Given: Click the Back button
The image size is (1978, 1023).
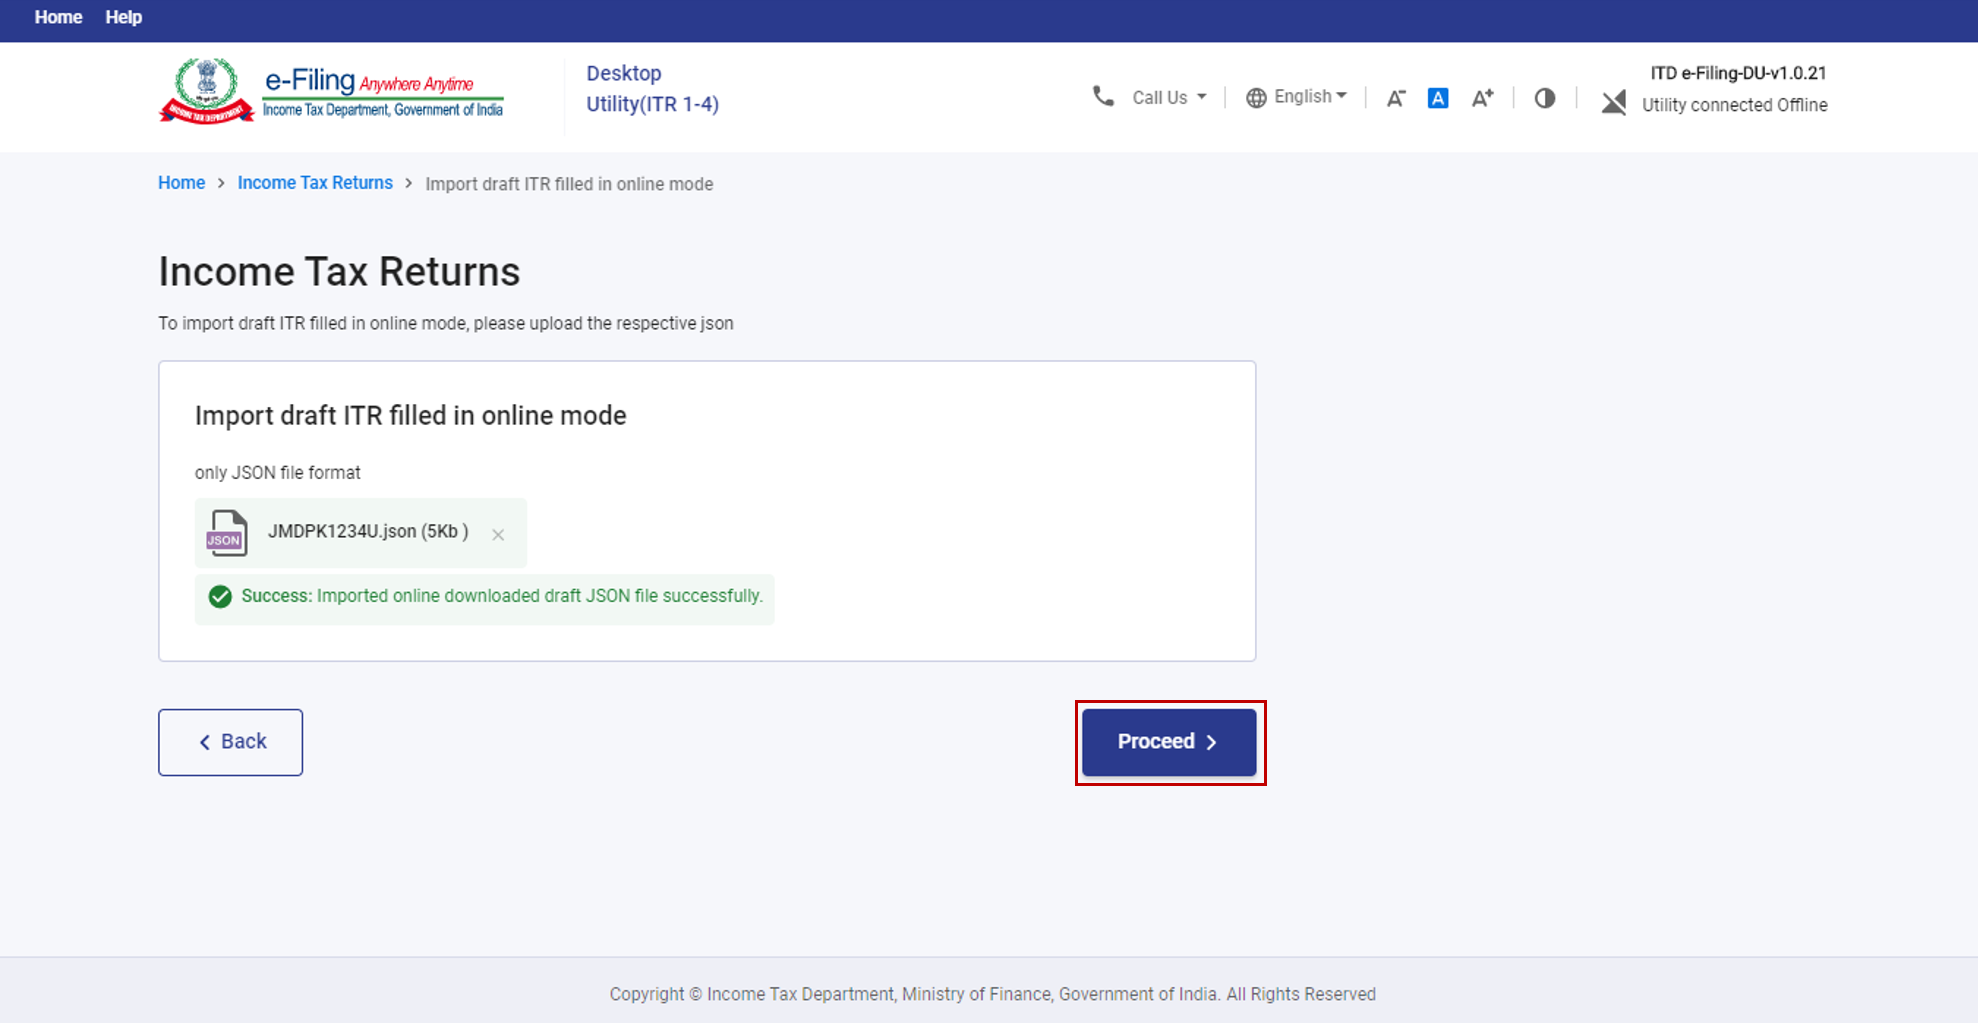Looking at the screenshot, I should 230,742.
